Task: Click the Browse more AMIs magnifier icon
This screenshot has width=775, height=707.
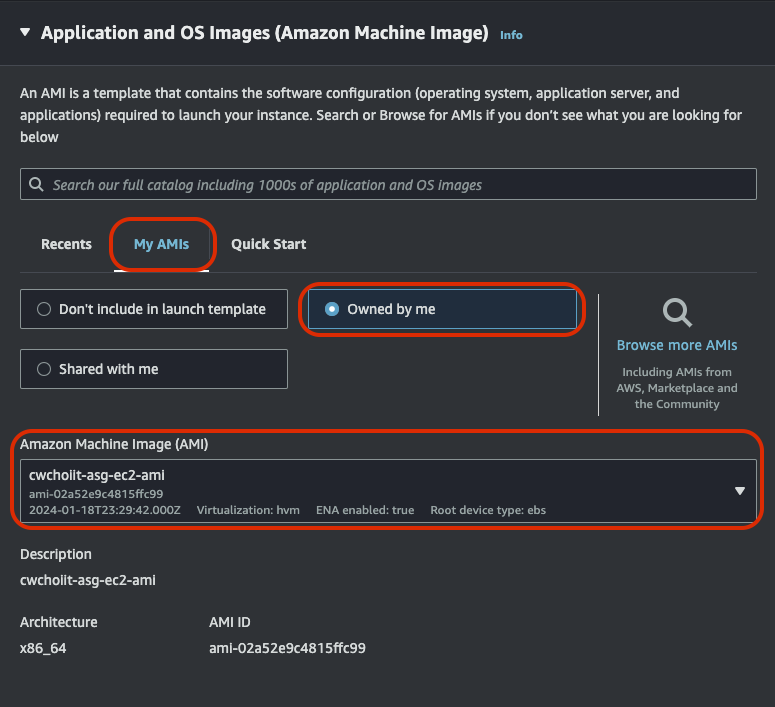Action: point(677,312)
